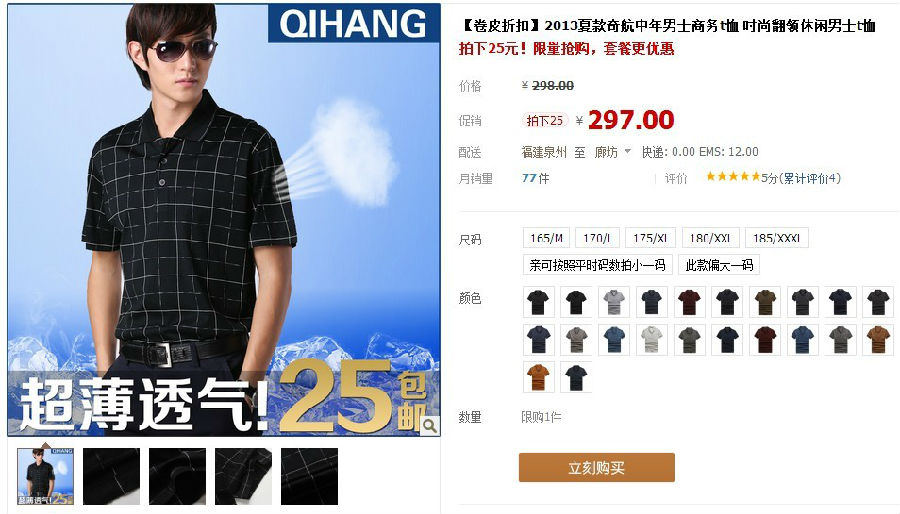Viewport: 900px width, 514px height.
Task: Select size 175/XL
Action: pyautogui.click(x=650, y=237)
